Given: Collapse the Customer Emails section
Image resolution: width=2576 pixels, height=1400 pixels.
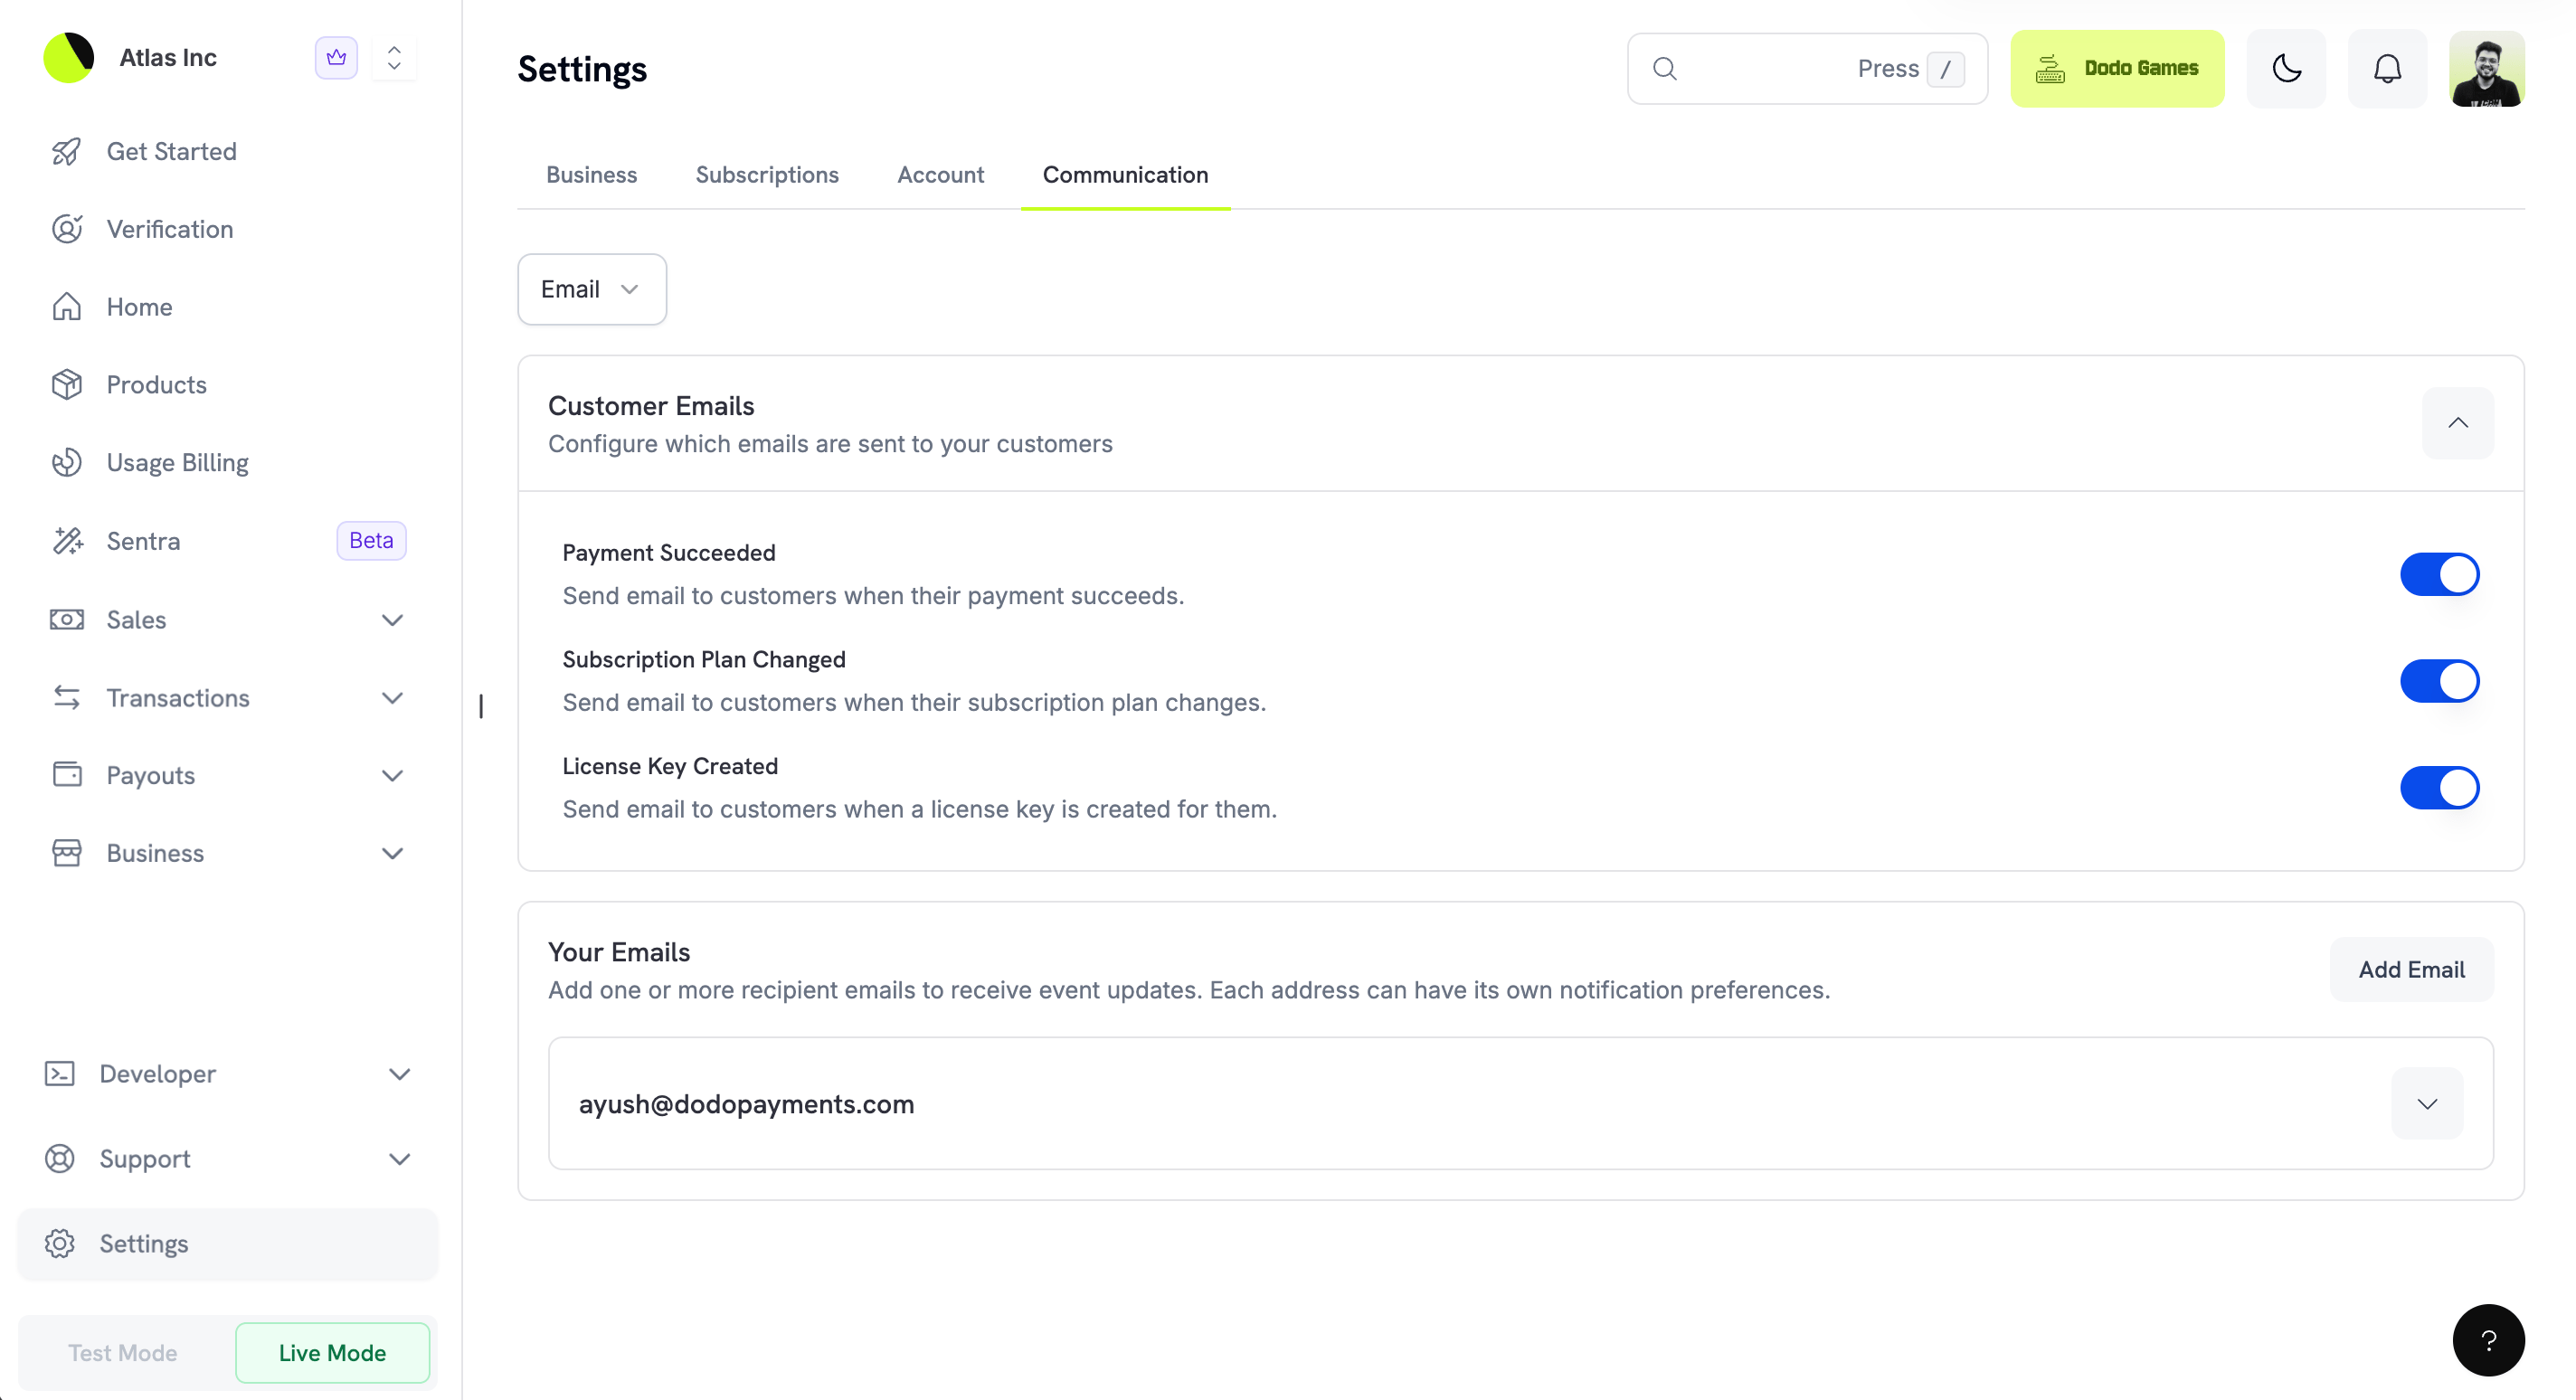Looking at the screenshot, I should pyautogui.click(x=2458, y=423).
